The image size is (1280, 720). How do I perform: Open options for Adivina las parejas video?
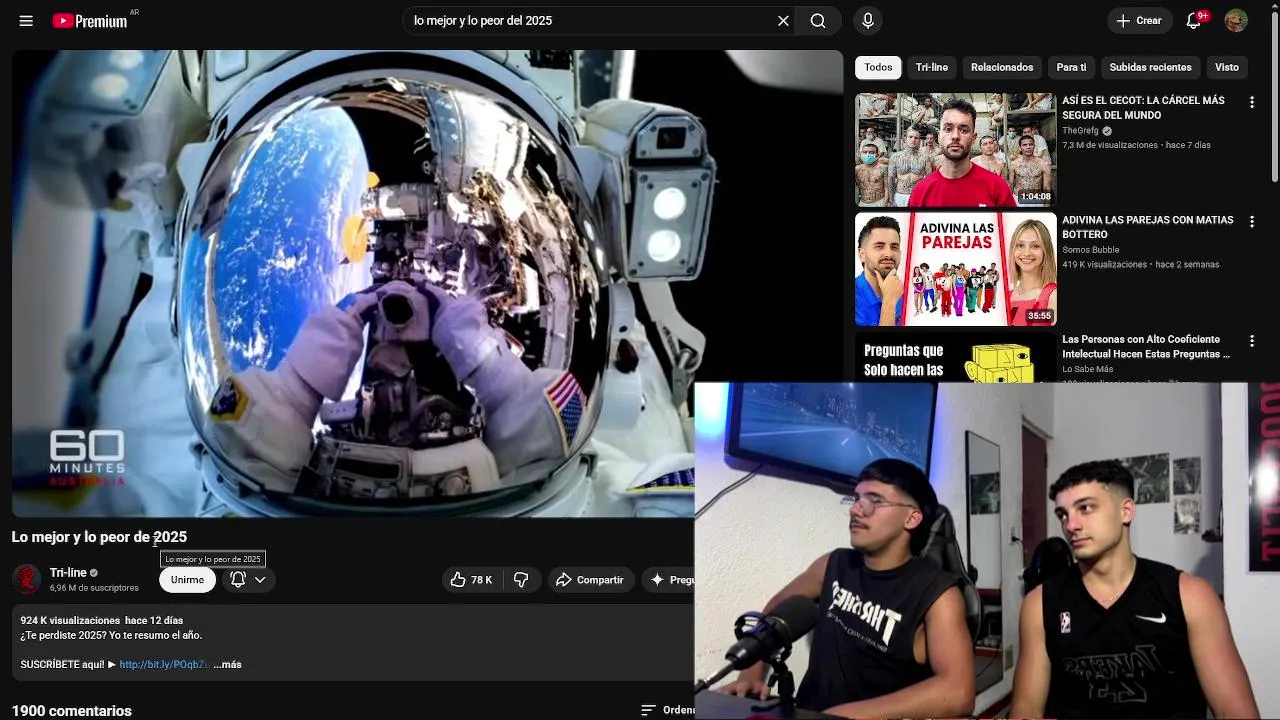1251,221
